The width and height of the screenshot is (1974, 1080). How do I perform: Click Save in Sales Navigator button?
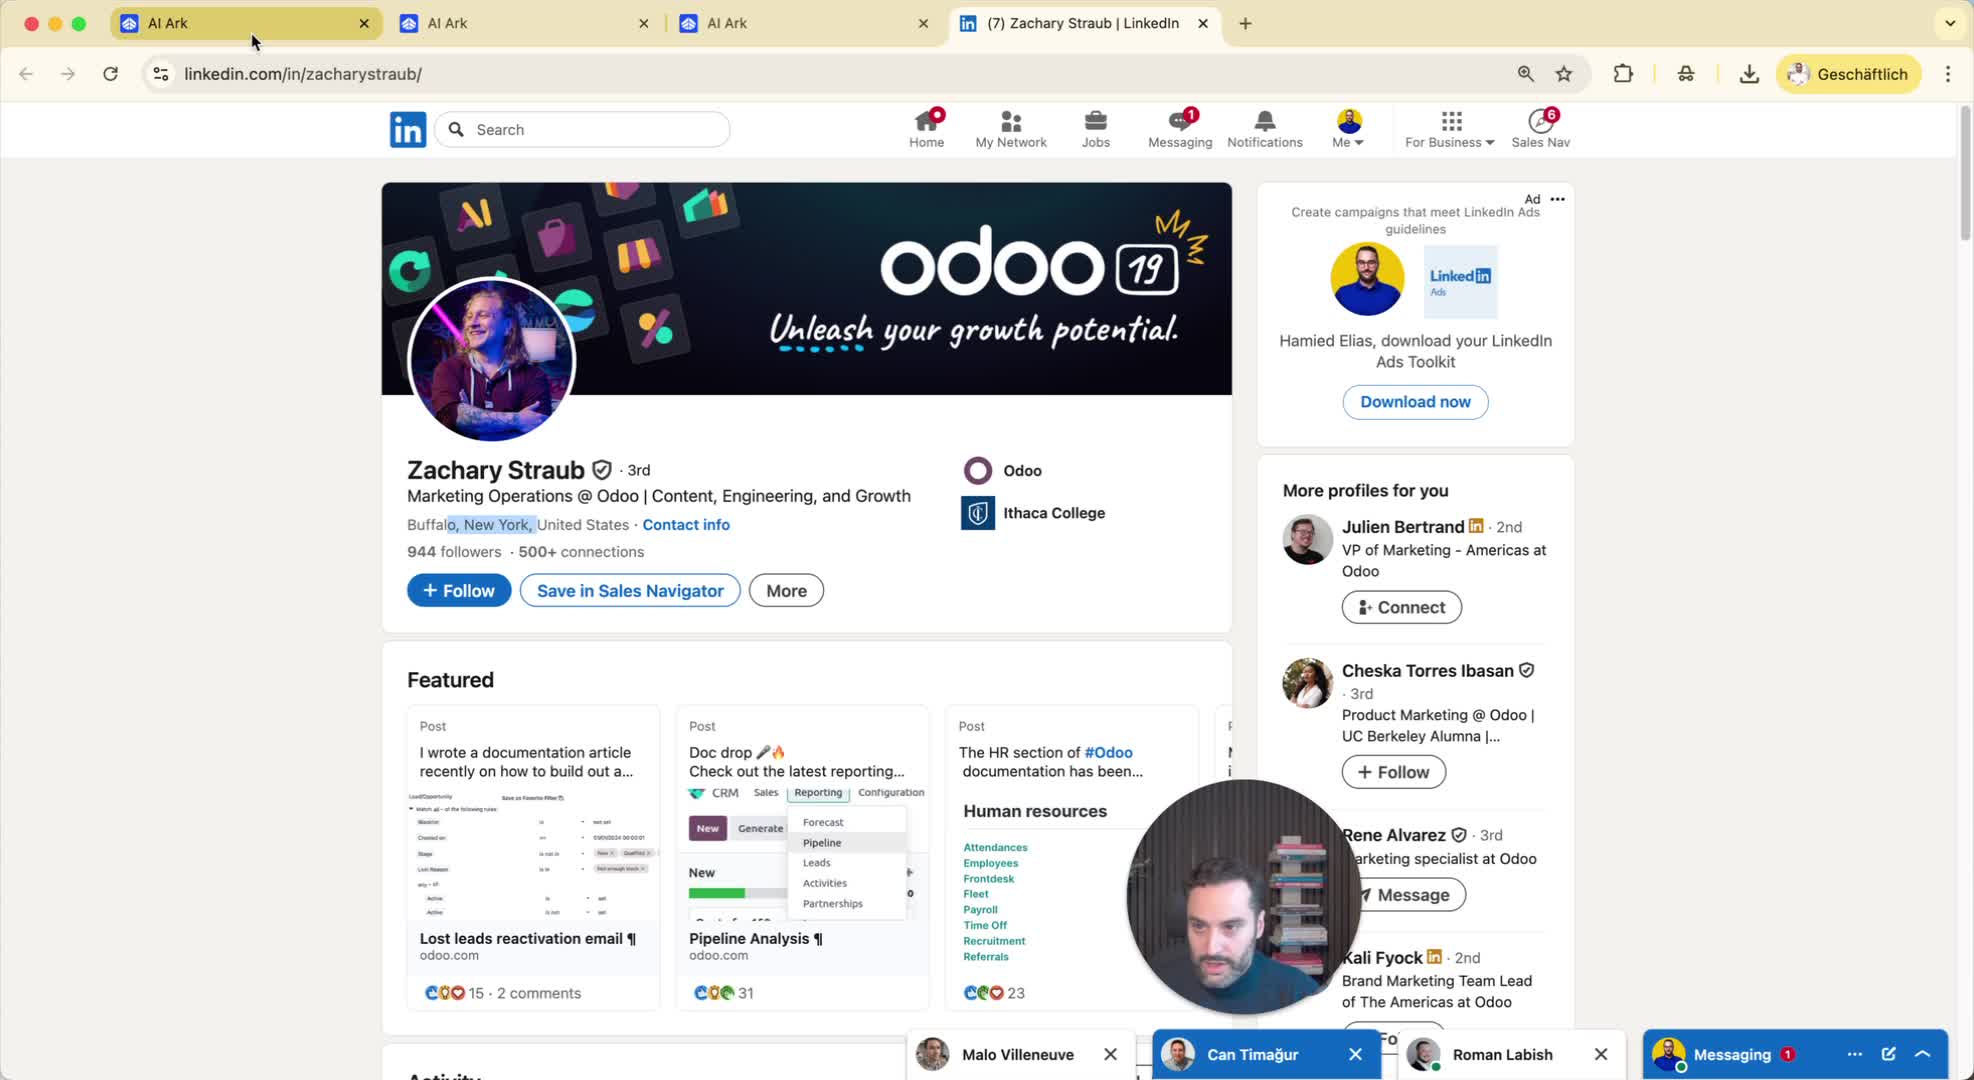pyautogui.click(x=630, y=591)
